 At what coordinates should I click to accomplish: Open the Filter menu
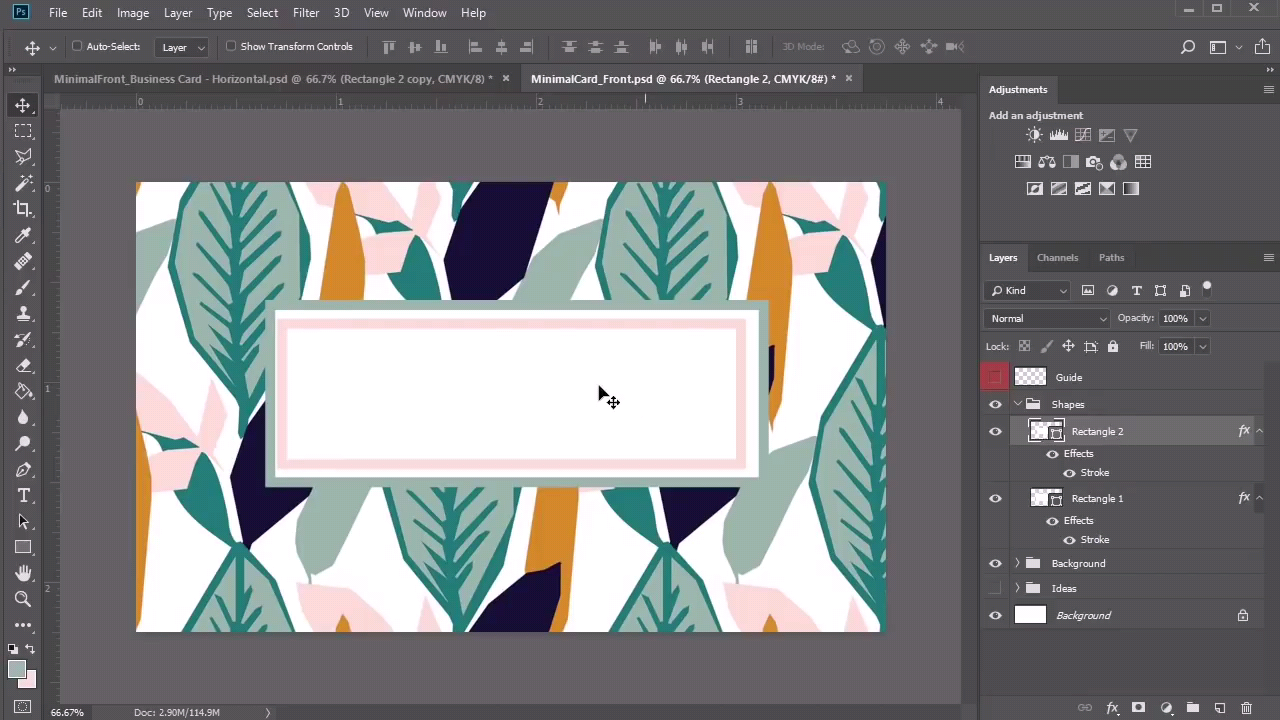(x=306, y=13)
